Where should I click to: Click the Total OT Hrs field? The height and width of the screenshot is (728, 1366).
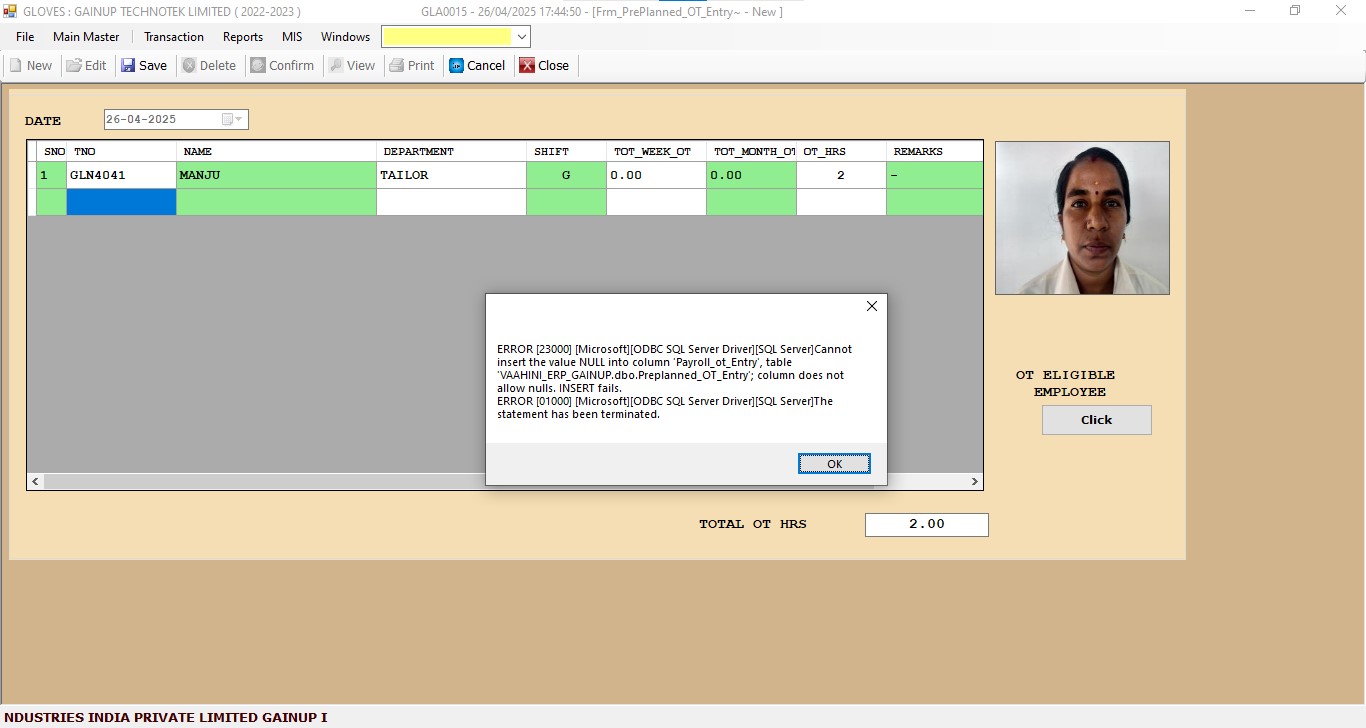coord(926,524)
